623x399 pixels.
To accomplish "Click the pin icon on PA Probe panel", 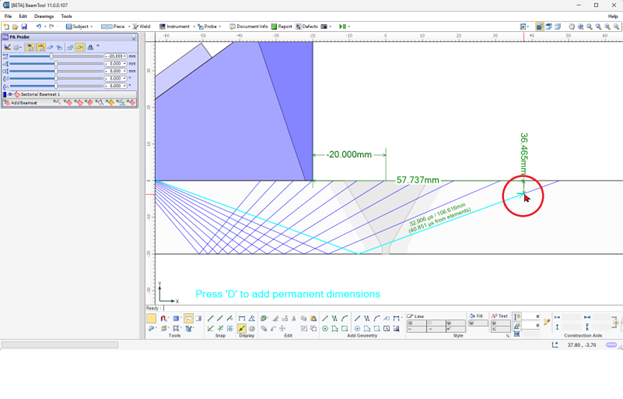I will 134,37.
